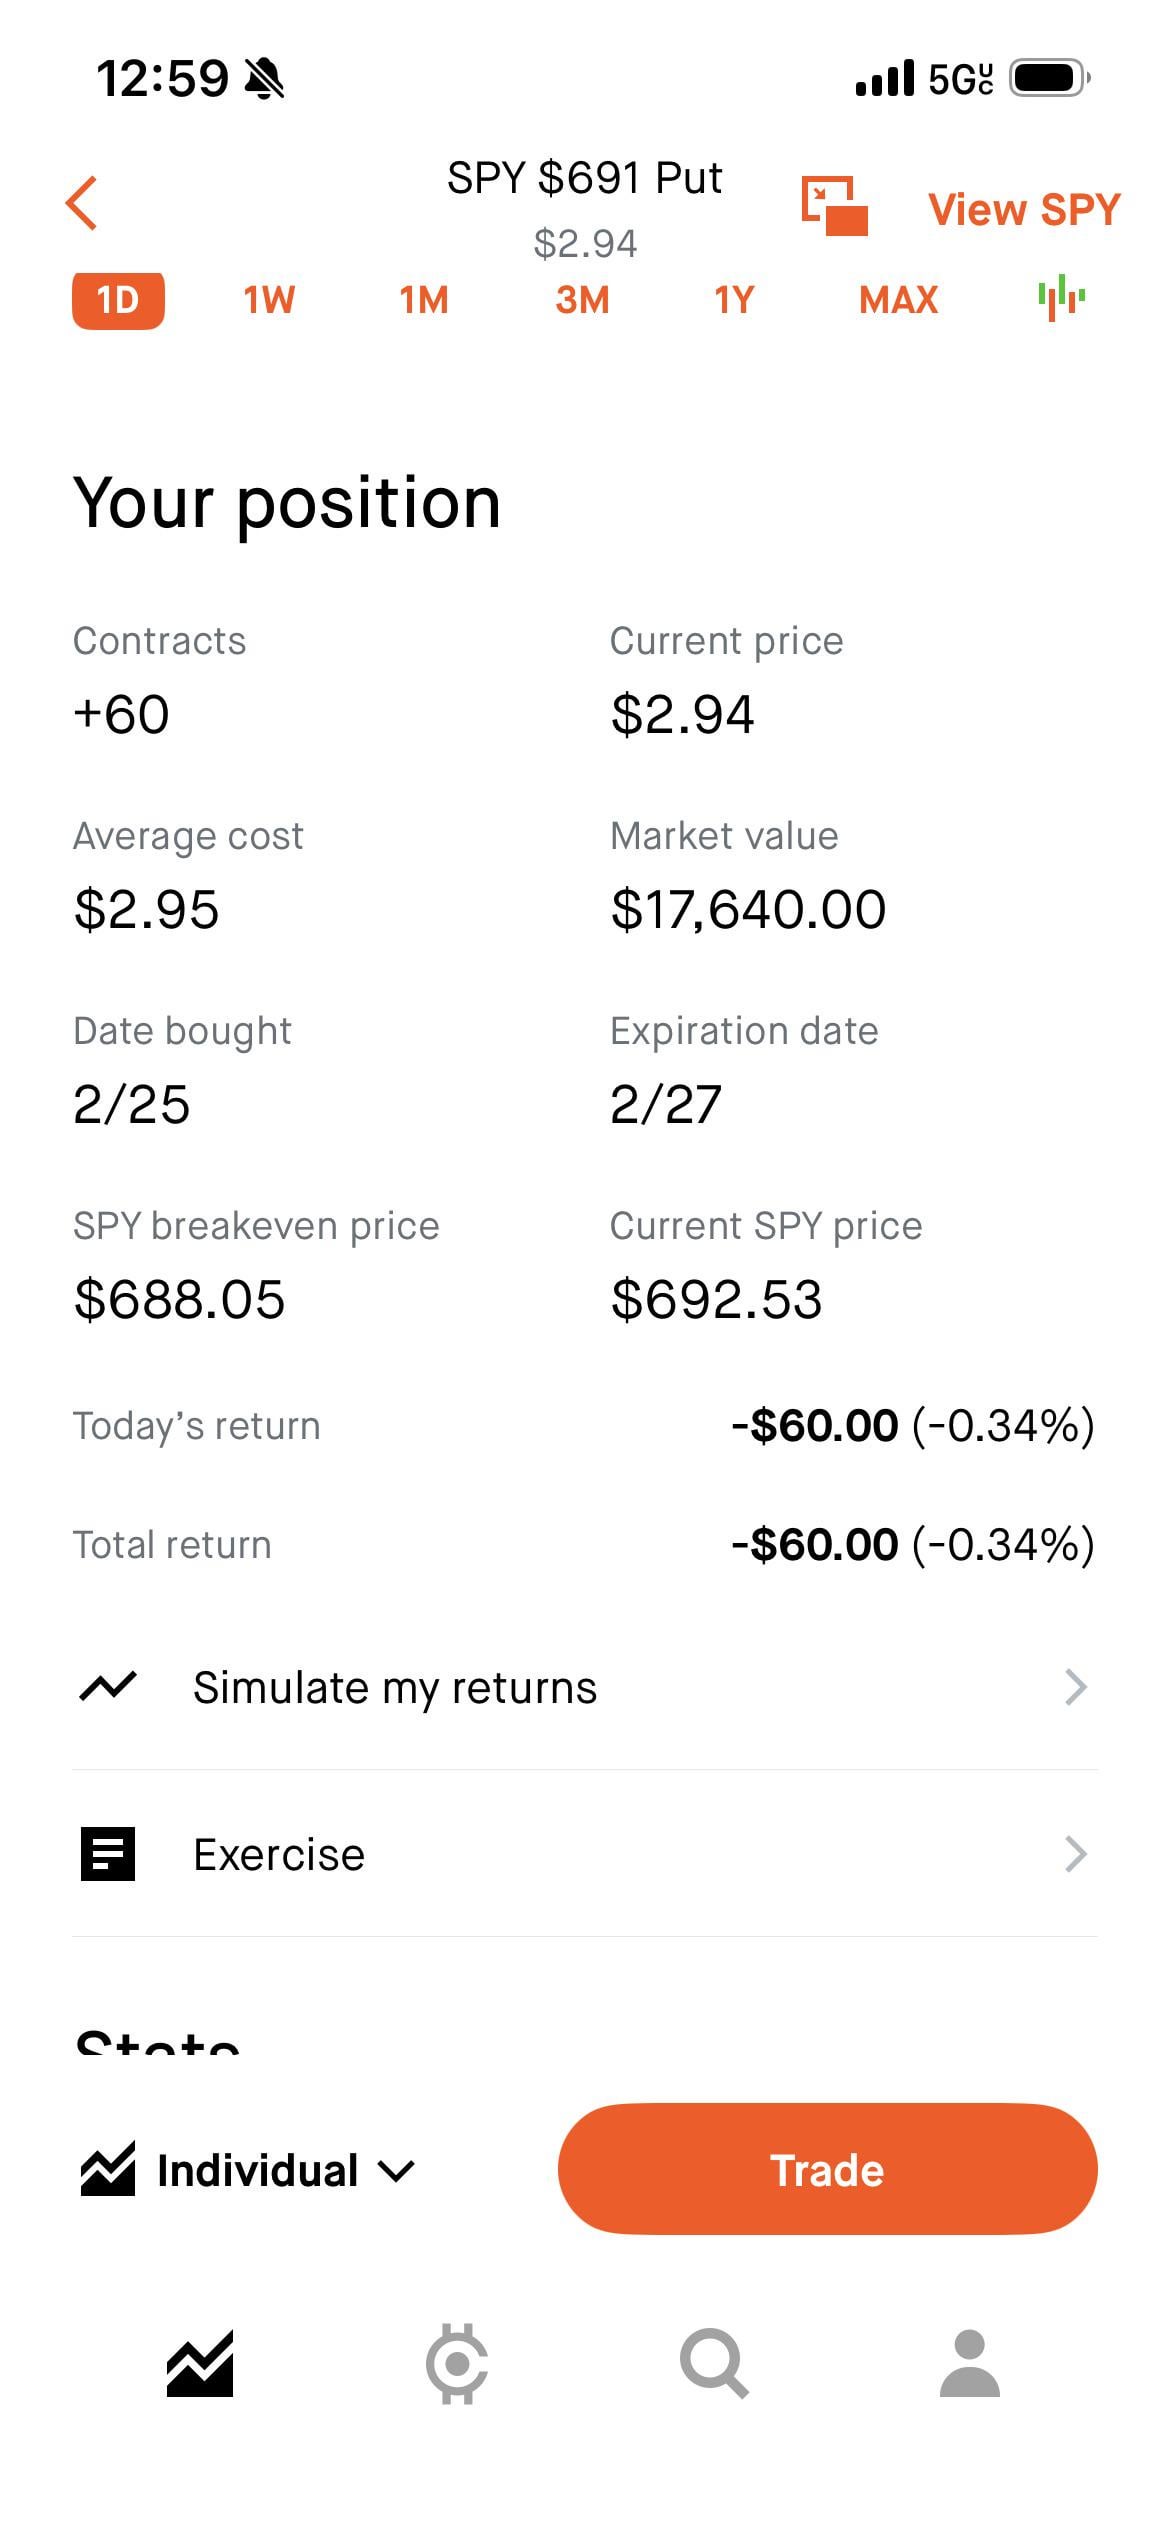Show the MAX chart range
This screenshot has height=2532, width=1170.
tap(898, 300)
